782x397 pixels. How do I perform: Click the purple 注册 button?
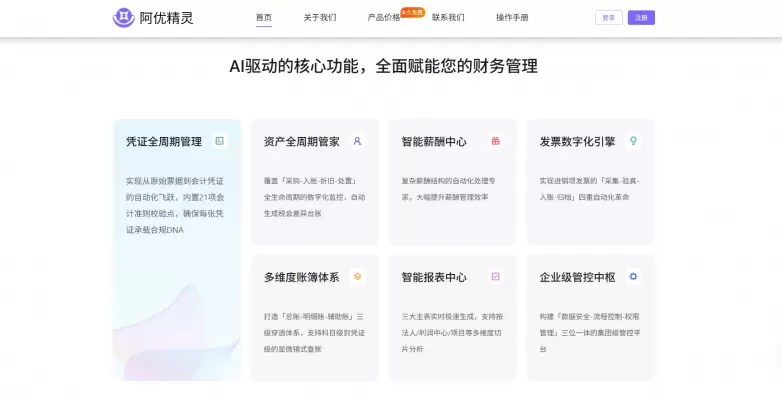(x=641, y=17)
